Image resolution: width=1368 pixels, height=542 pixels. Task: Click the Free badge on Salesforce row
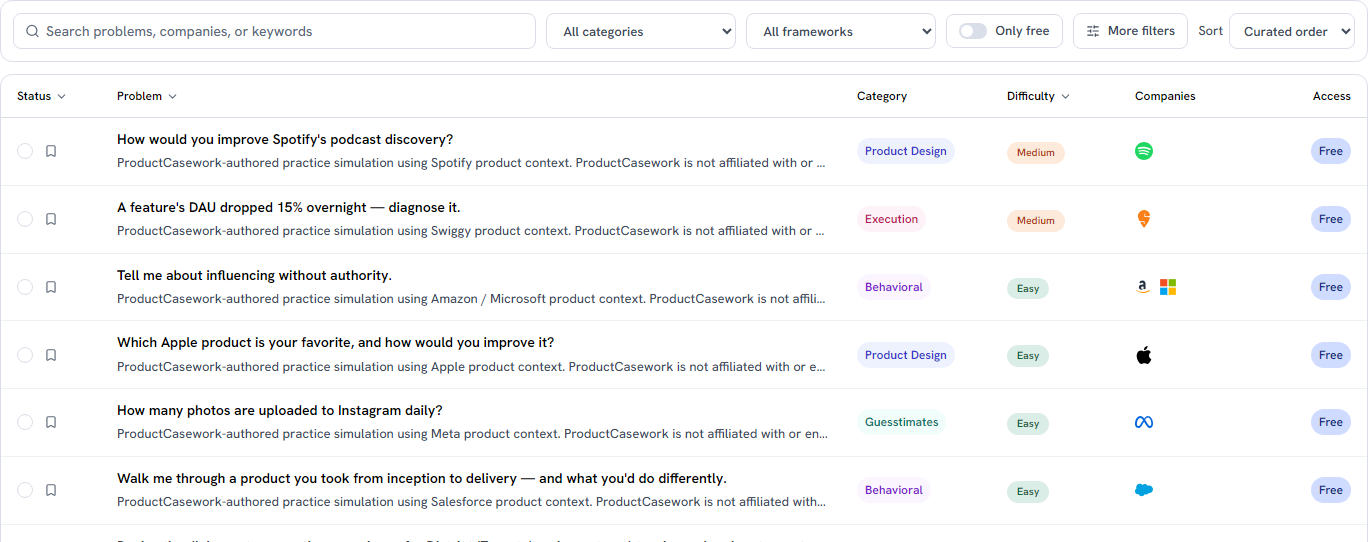coord(1331,490)
